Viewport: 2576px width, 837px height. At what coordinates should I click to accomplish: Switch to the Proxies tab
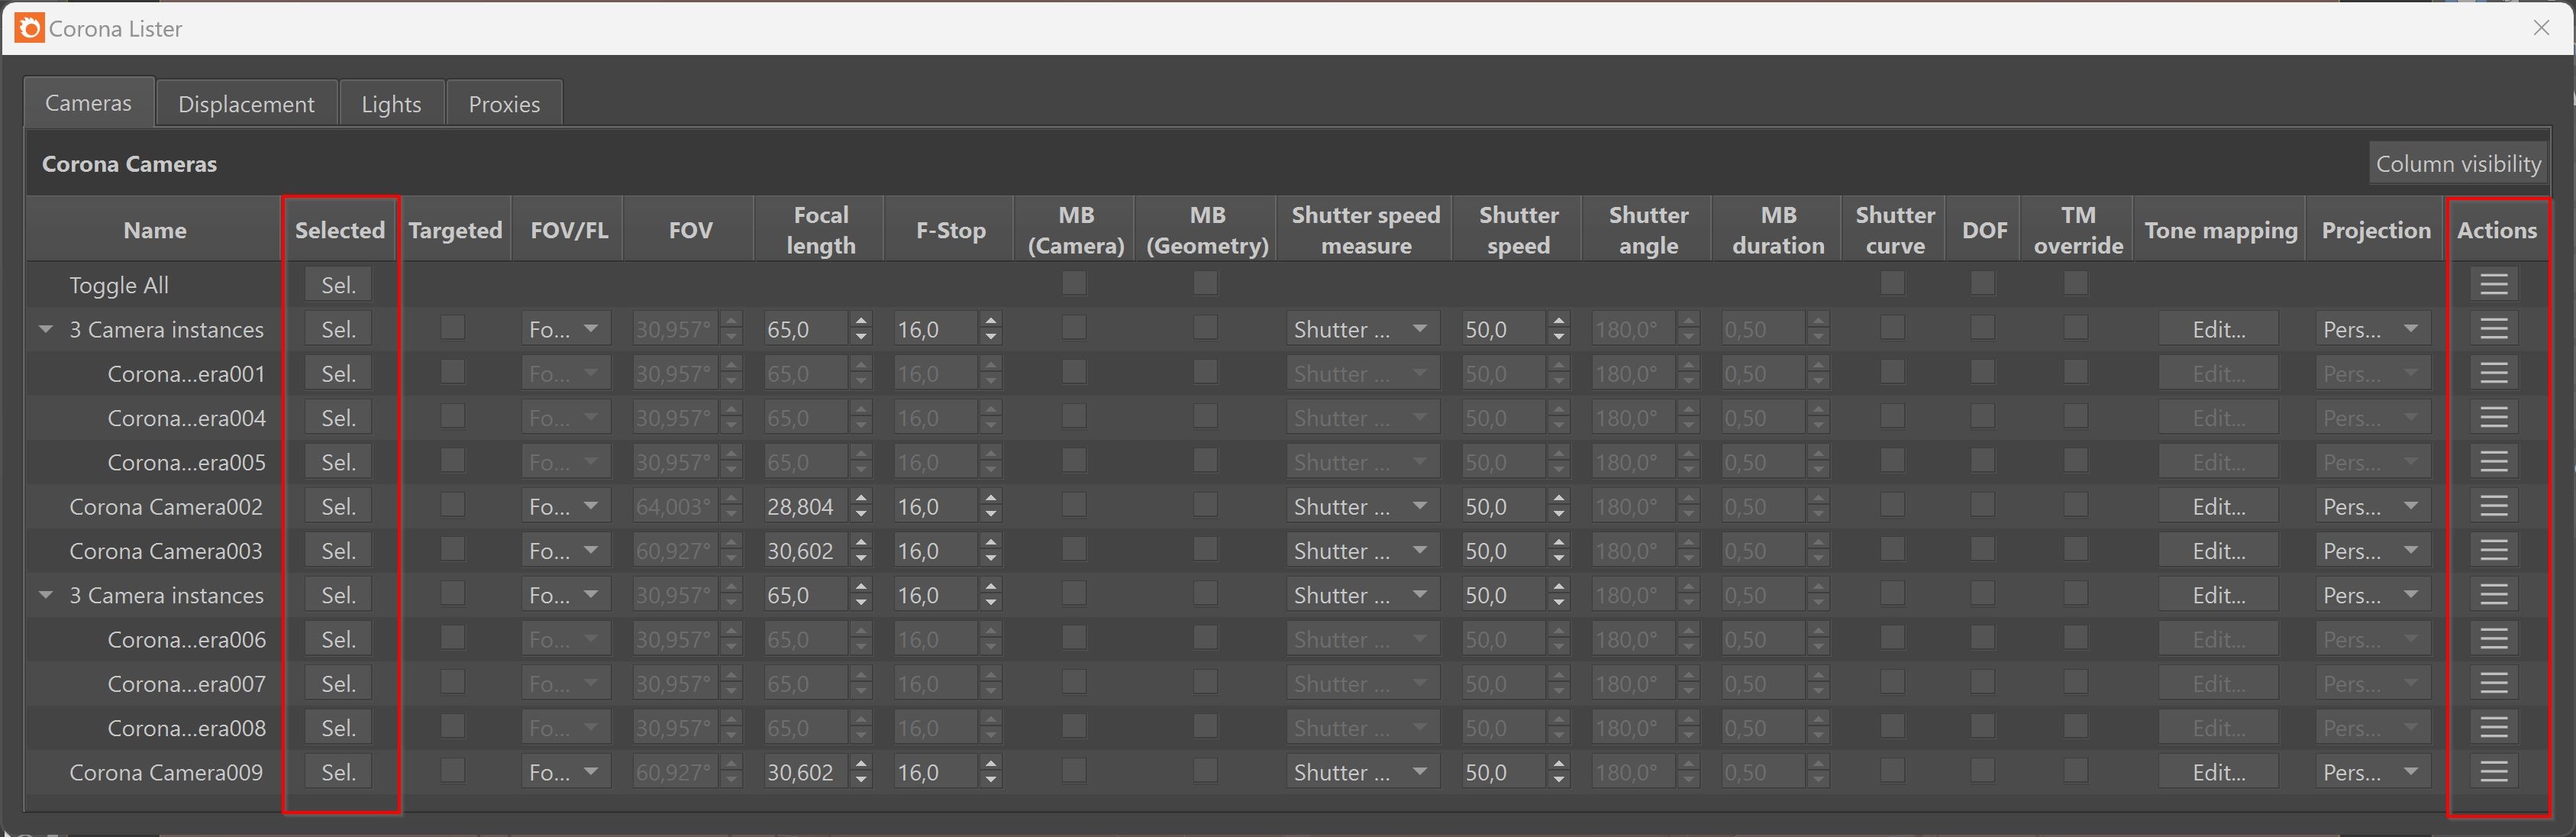point(504,103)
